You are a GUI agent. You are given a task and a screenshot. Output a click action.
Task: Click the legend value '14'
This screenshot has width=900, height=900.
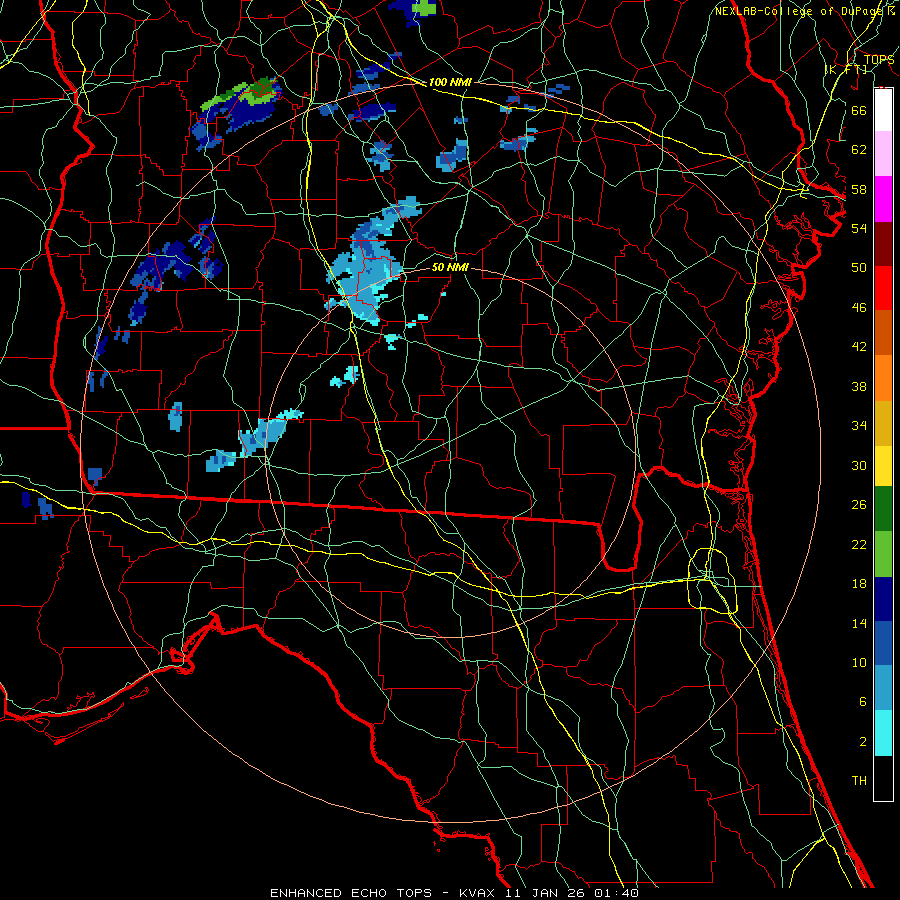(859, 623)
